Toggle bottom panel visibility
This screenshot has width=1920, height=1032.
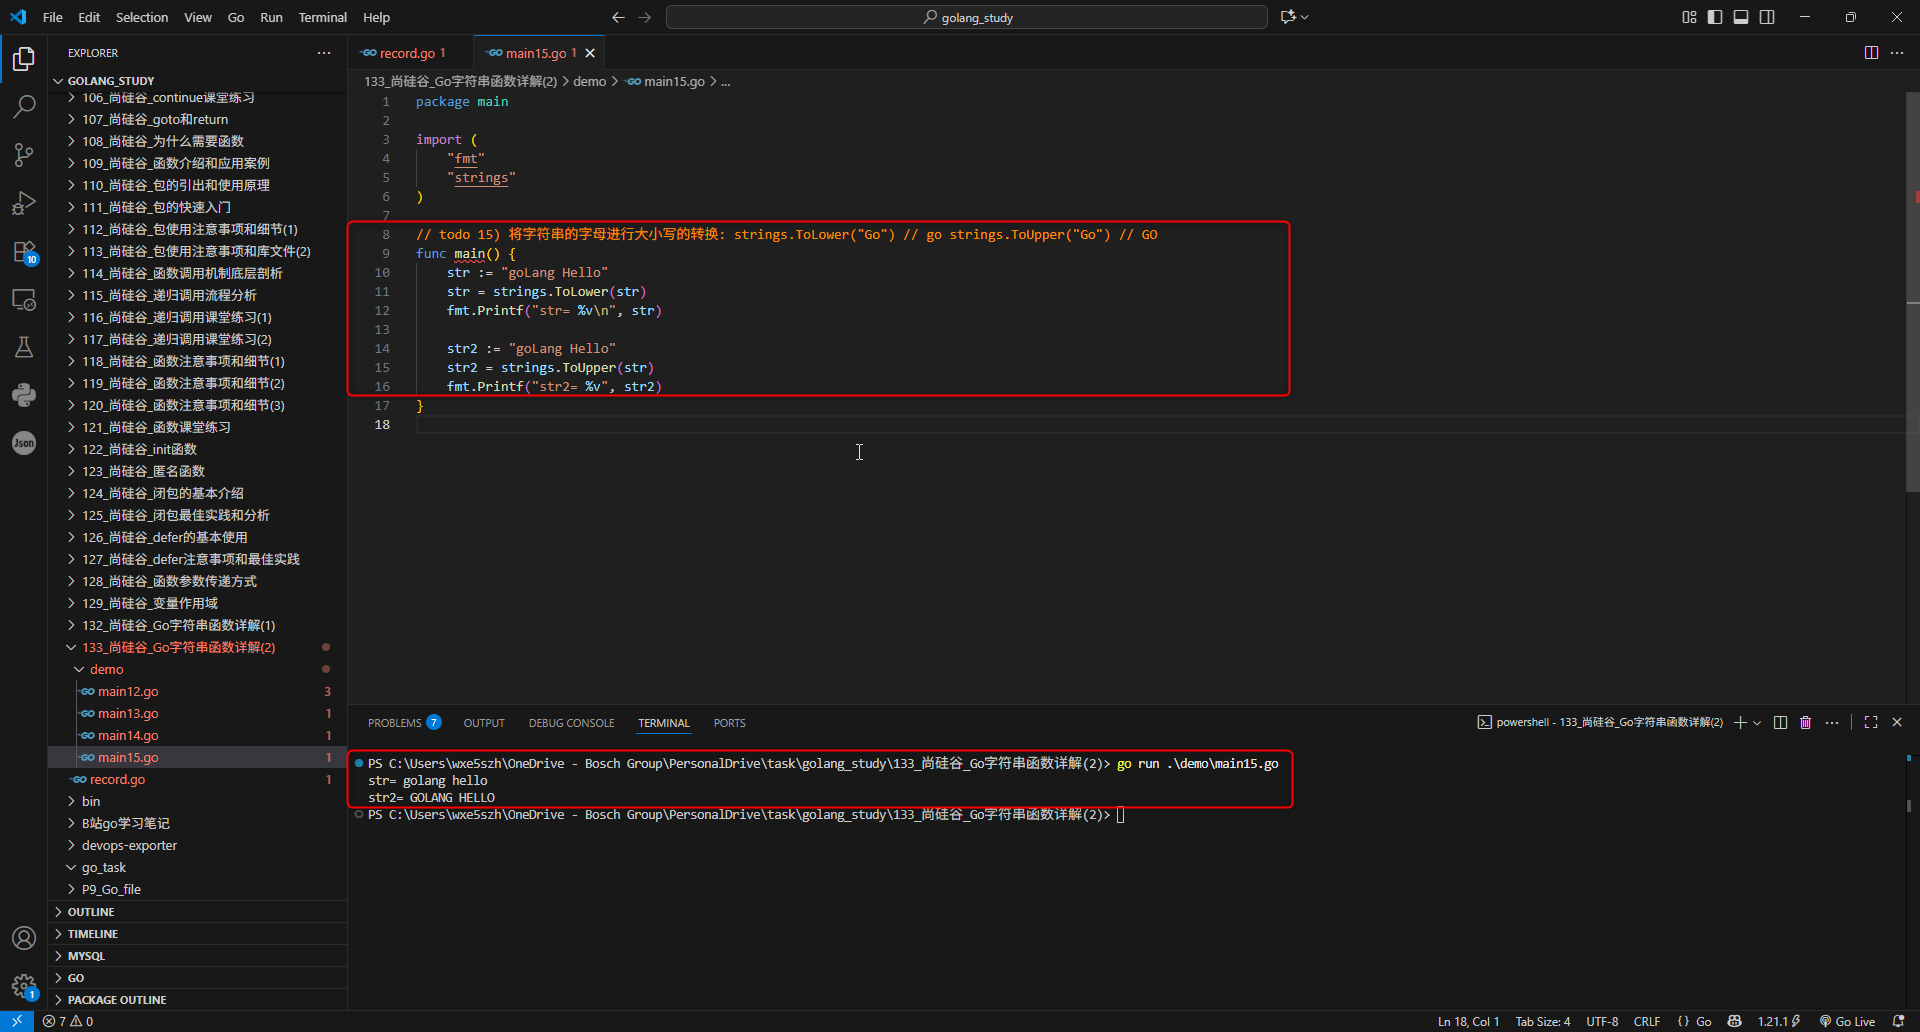[x=1741, y=17]
